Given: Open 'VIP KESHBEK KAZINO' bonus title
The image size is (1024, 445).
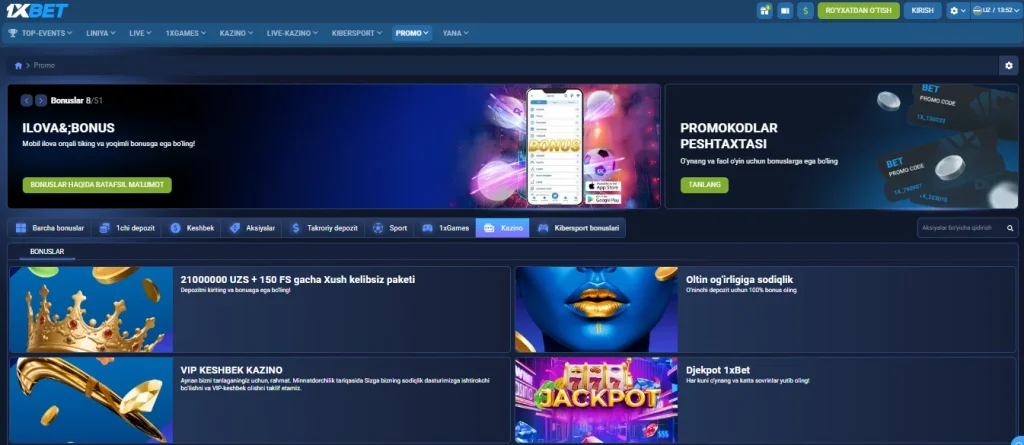Looking at the screenshot, I should pos(231,370).
